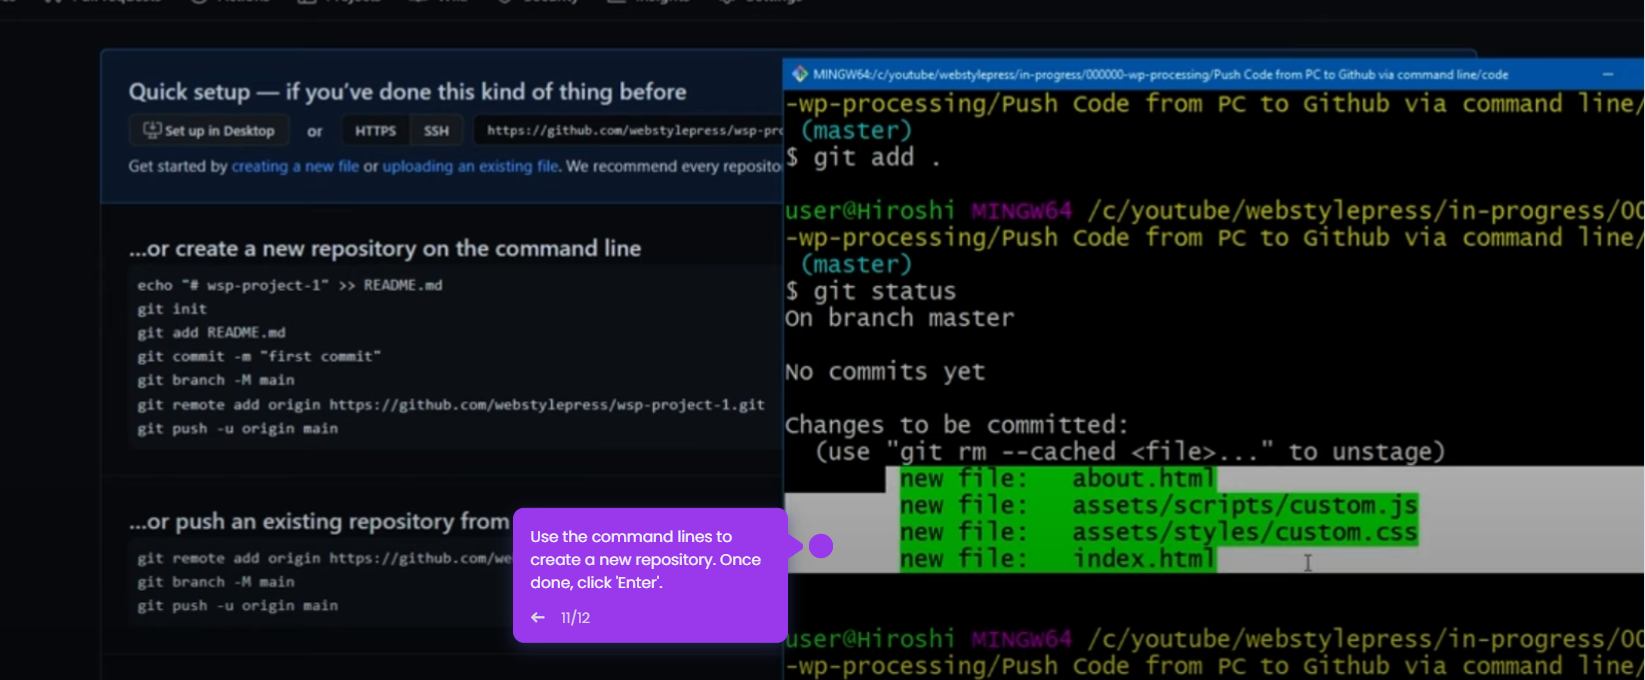Click the '11/12' step counter in the tooltip
The image size is (1645, 680).
pos(575,618)
